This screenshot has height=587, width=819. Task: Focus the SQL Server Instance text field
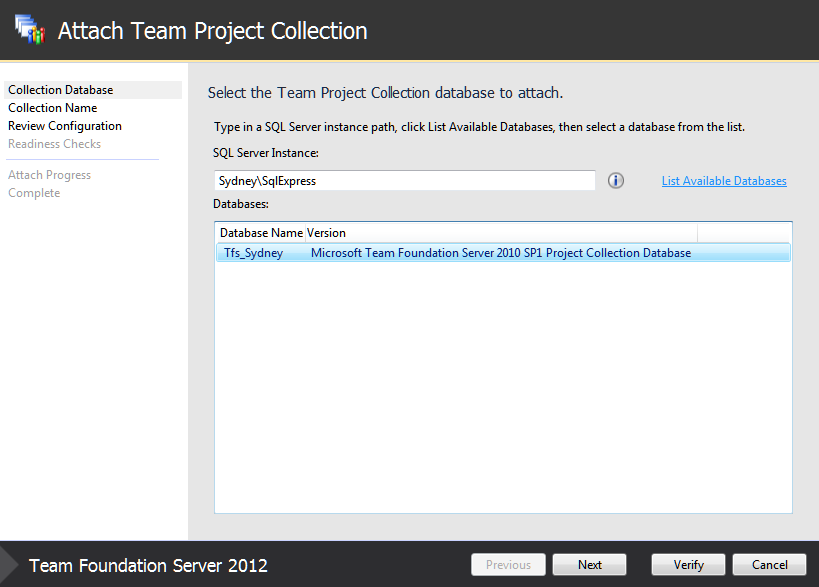(x=404, y=181)
